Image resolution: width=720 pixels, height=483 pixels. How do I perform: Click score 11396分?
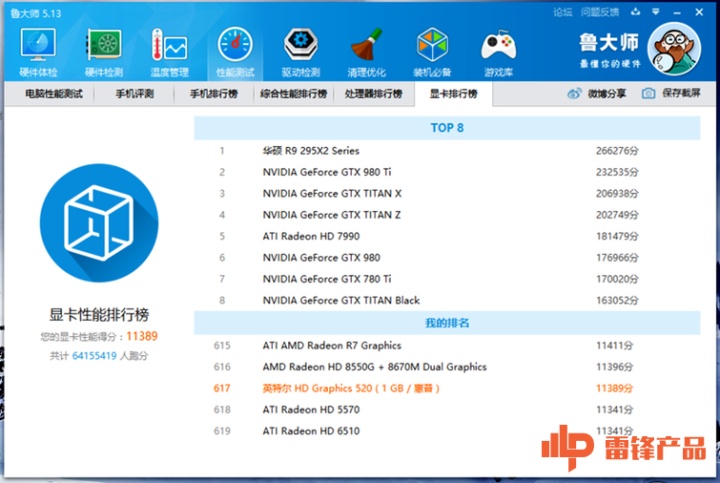[614, 367]
